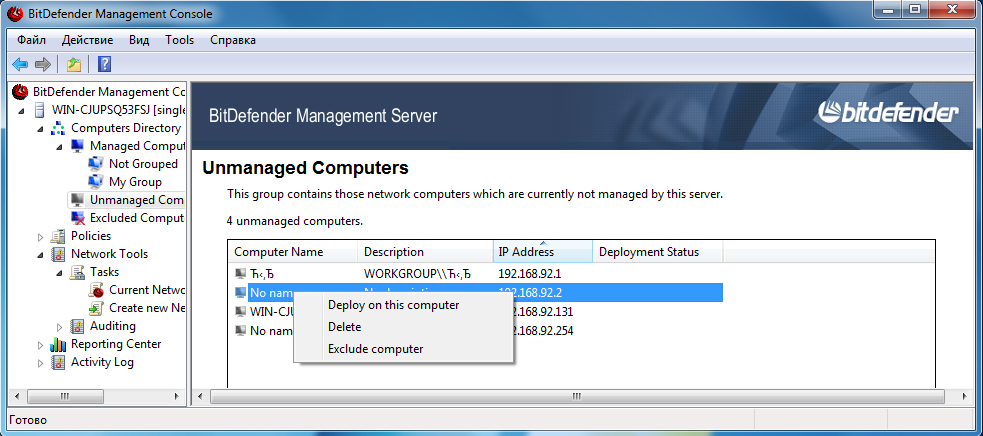
Task: Click the monitor icon of WIN-CJU row
Action: [x=240, y=311]
